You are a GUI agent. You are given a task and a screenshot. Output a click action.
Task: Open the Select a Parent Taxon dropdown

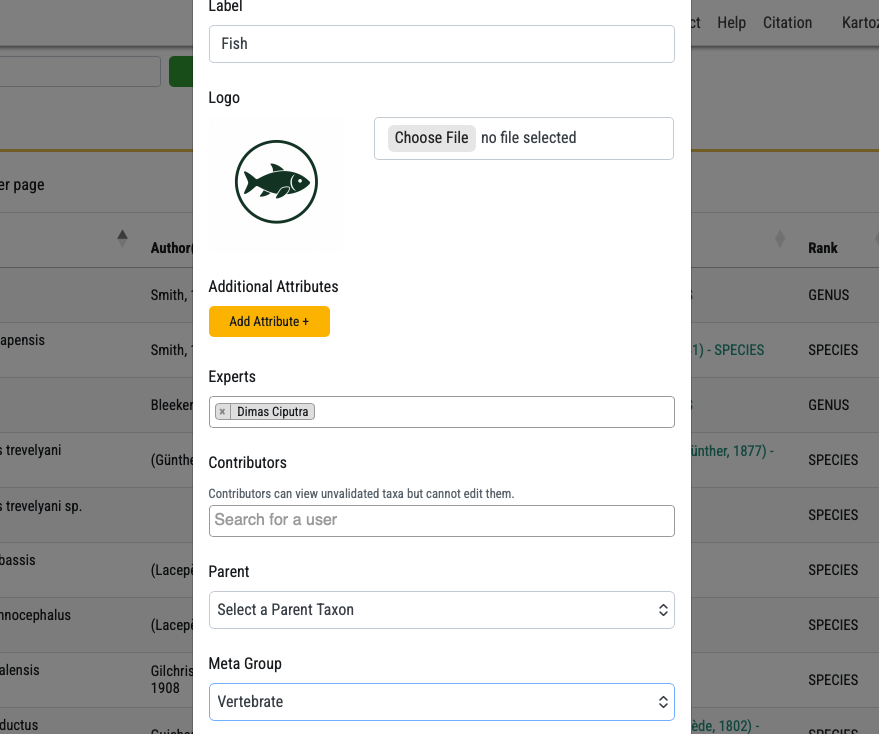(442, 610)
